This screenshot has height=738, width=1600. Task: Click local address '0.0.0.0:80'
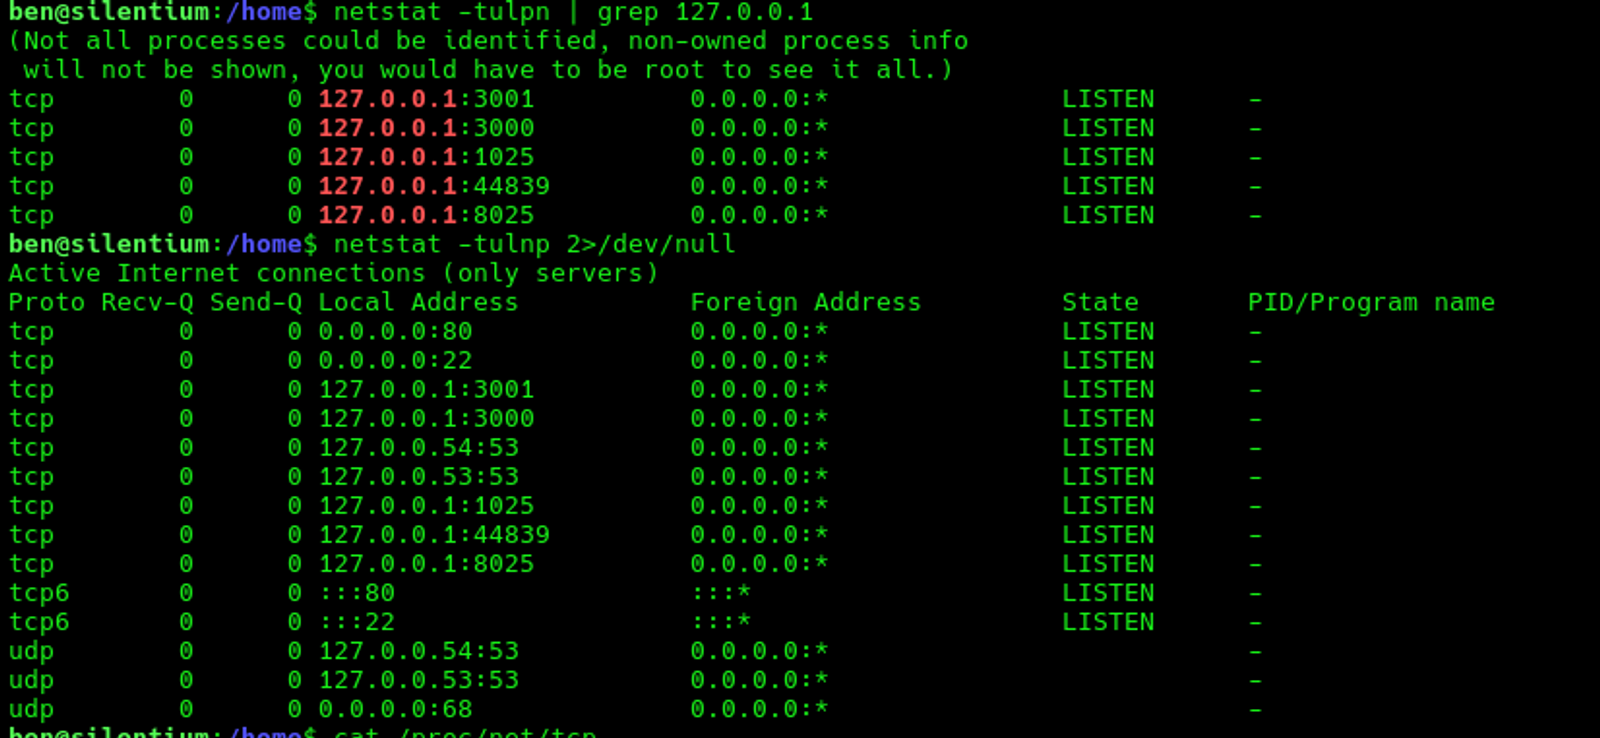click(x=395, y=331)
